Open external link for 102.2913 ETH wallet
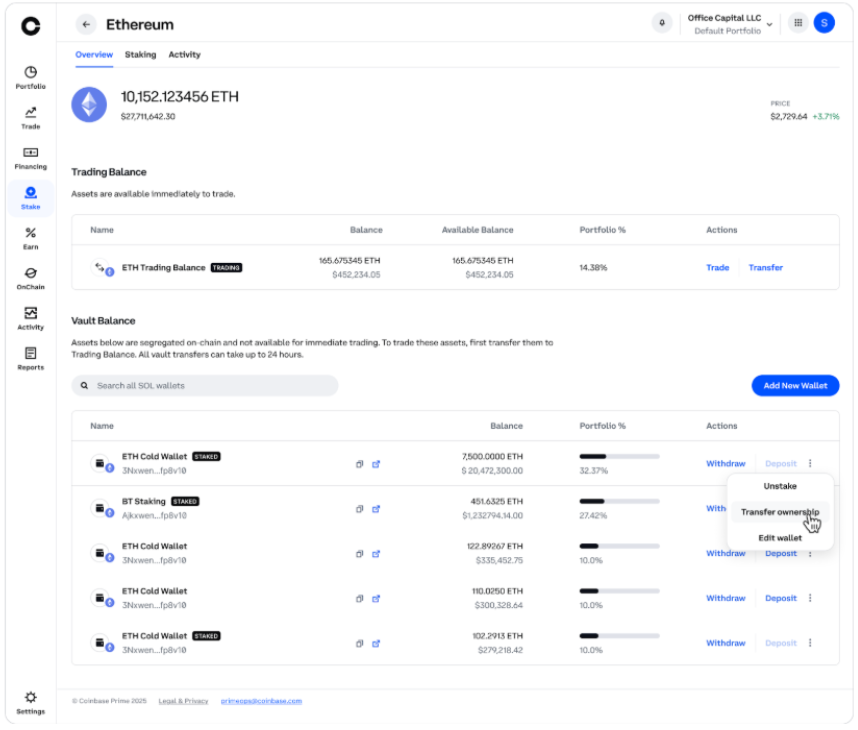This screenshot has height=730, width=858. coord(376,644)
